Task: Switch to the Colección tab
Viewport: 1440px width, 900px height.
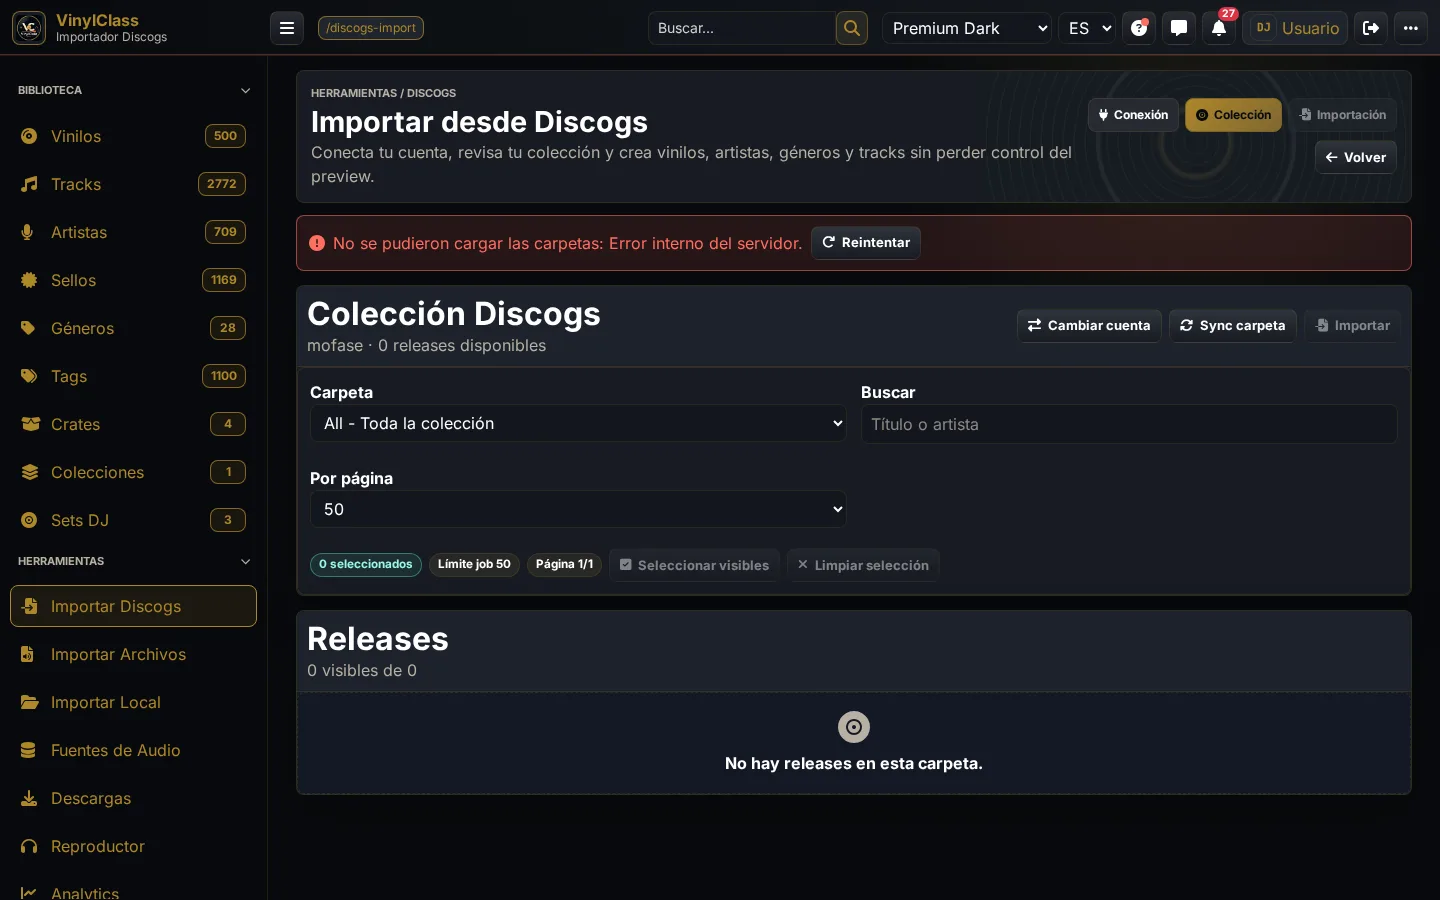Action: coord(1233,115)
